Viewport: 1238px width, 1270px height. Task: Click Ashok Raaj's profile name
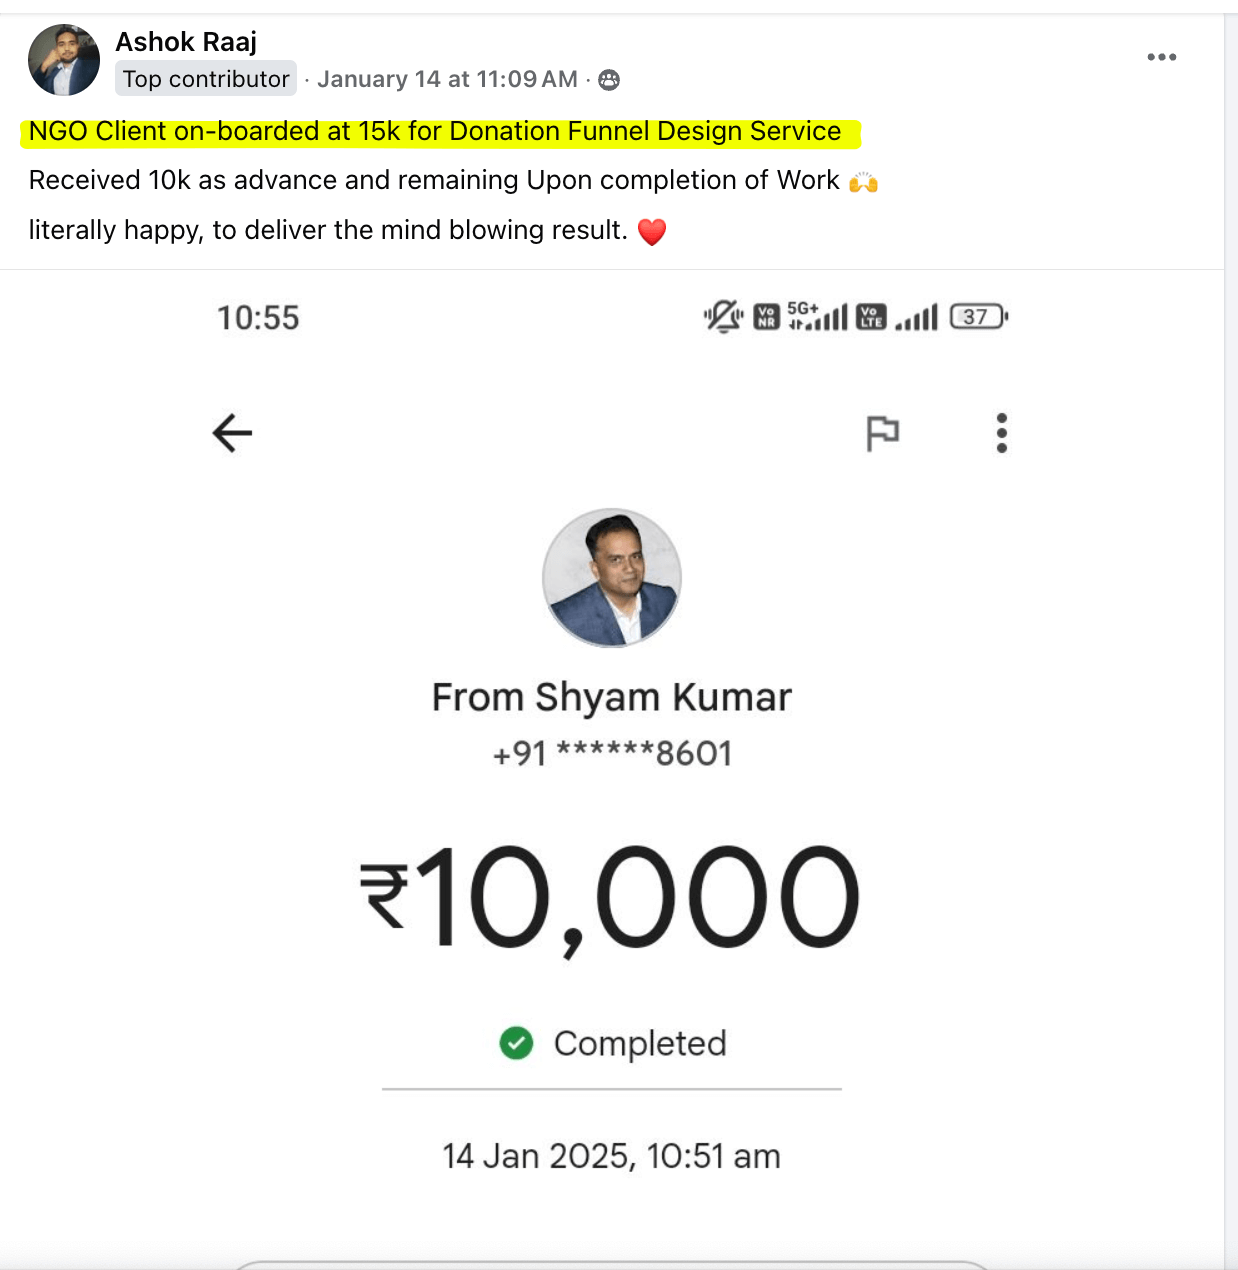point(186,42)
